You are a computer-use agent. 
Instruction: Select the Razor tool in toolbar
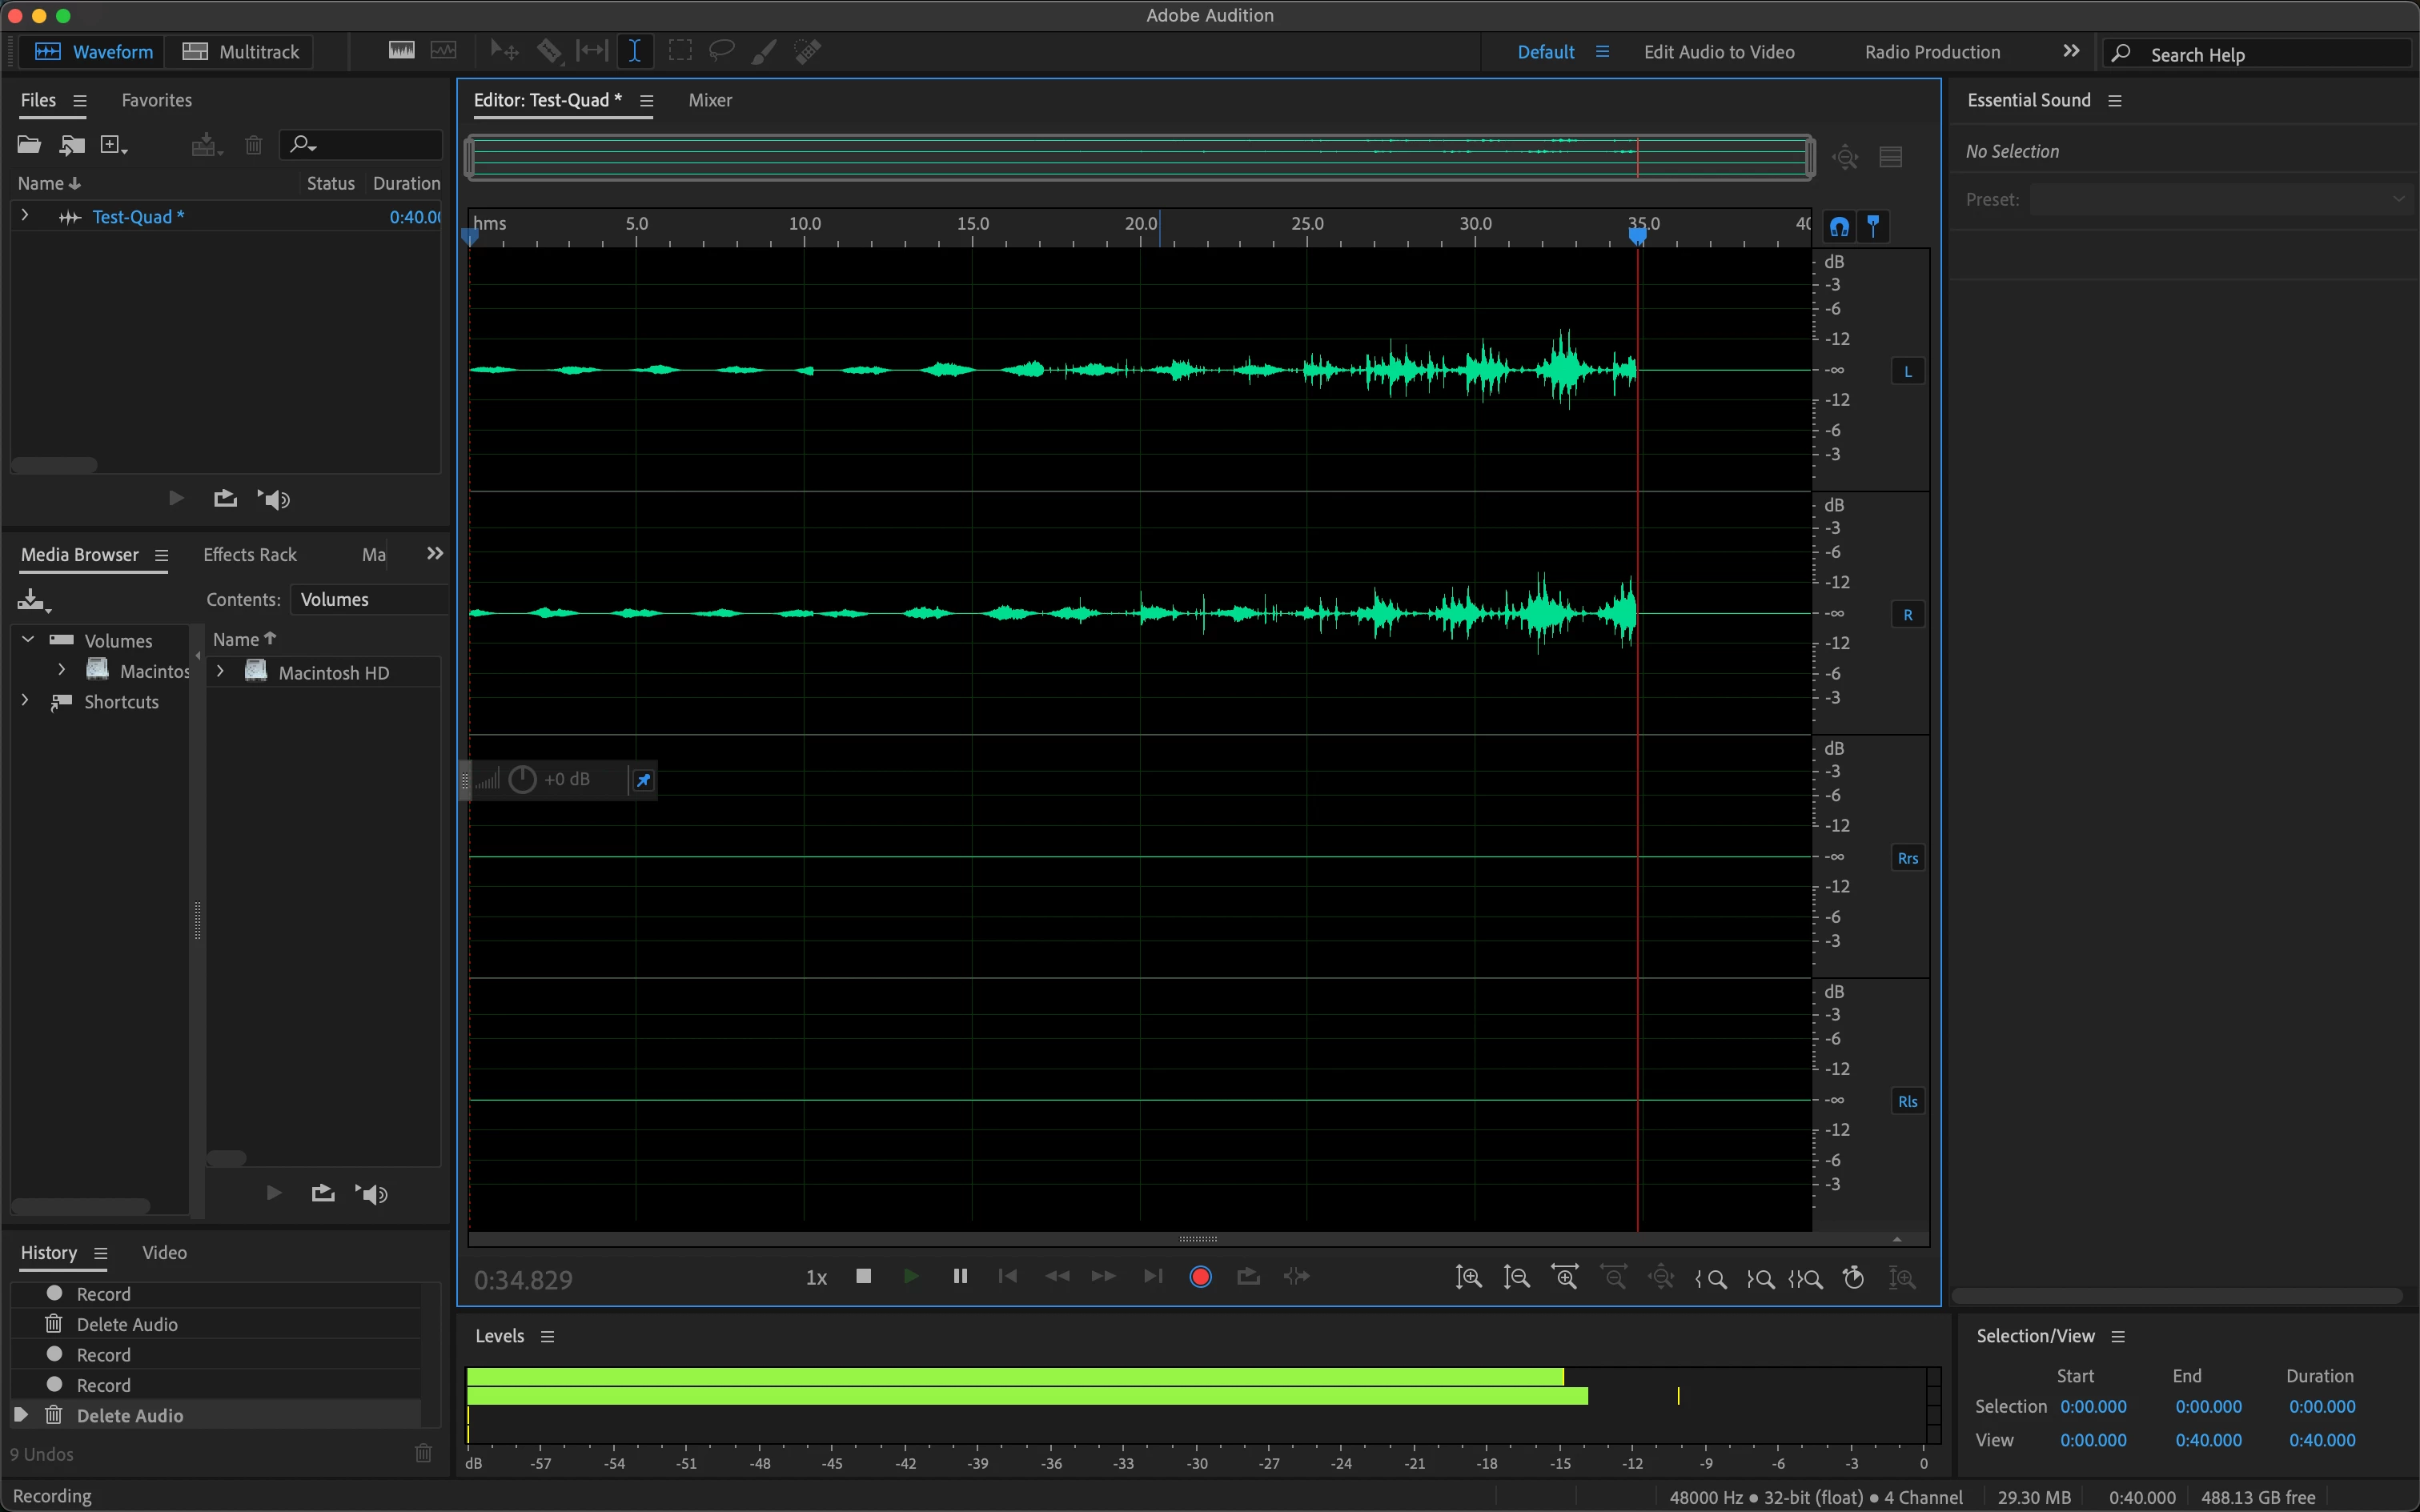pyautogui.click(x=549, y=51)
